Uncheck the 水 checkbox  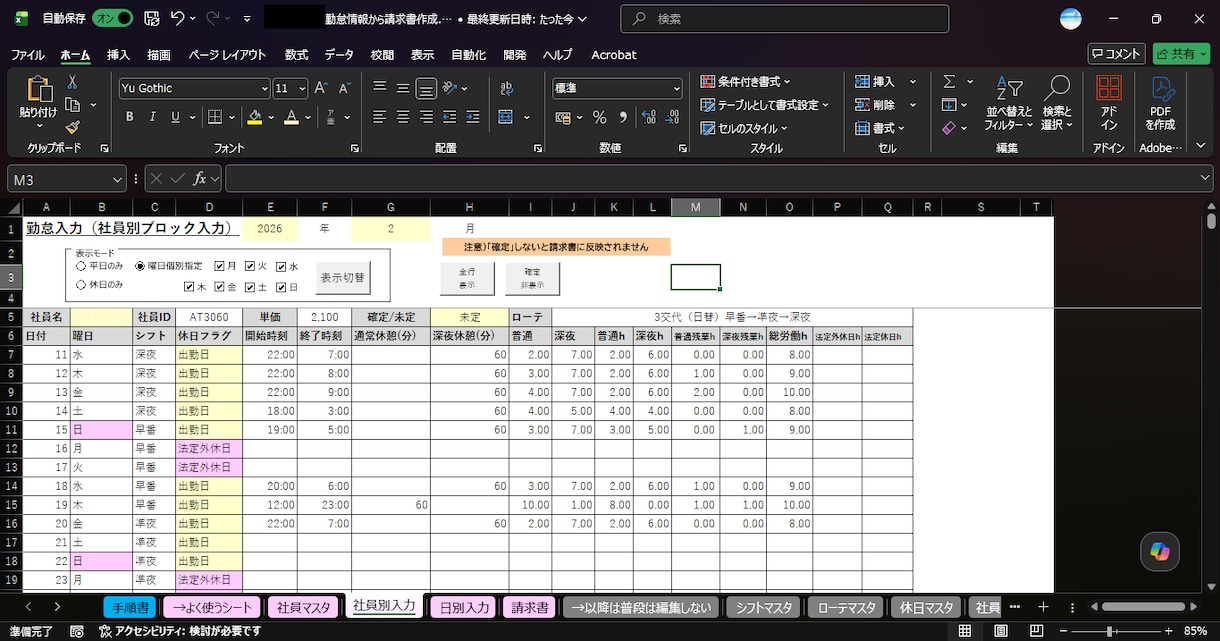(281, 267)
